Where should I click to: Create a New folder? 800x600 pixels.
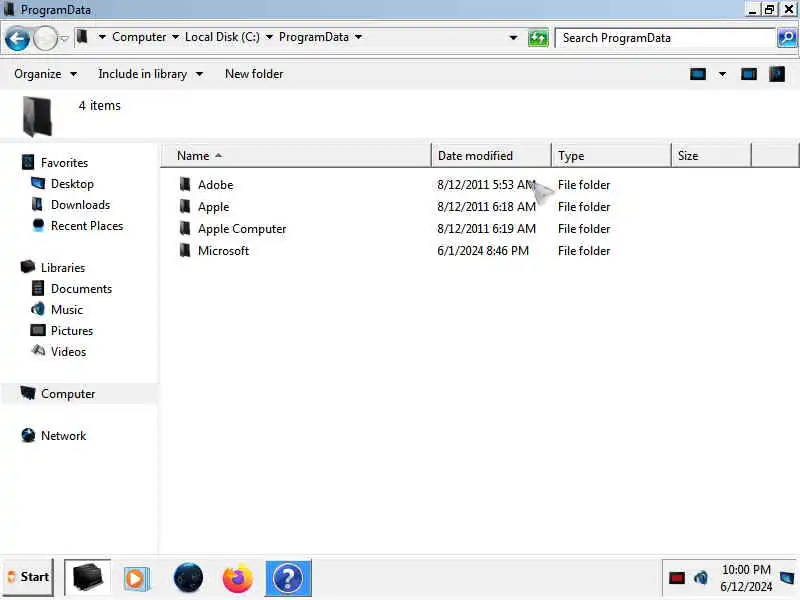click(254, 74)
